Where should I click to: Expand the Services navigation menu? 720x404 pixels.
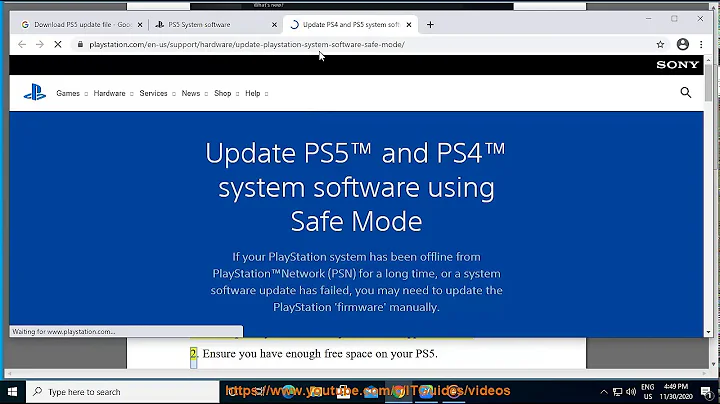click(x=158, y=93)
